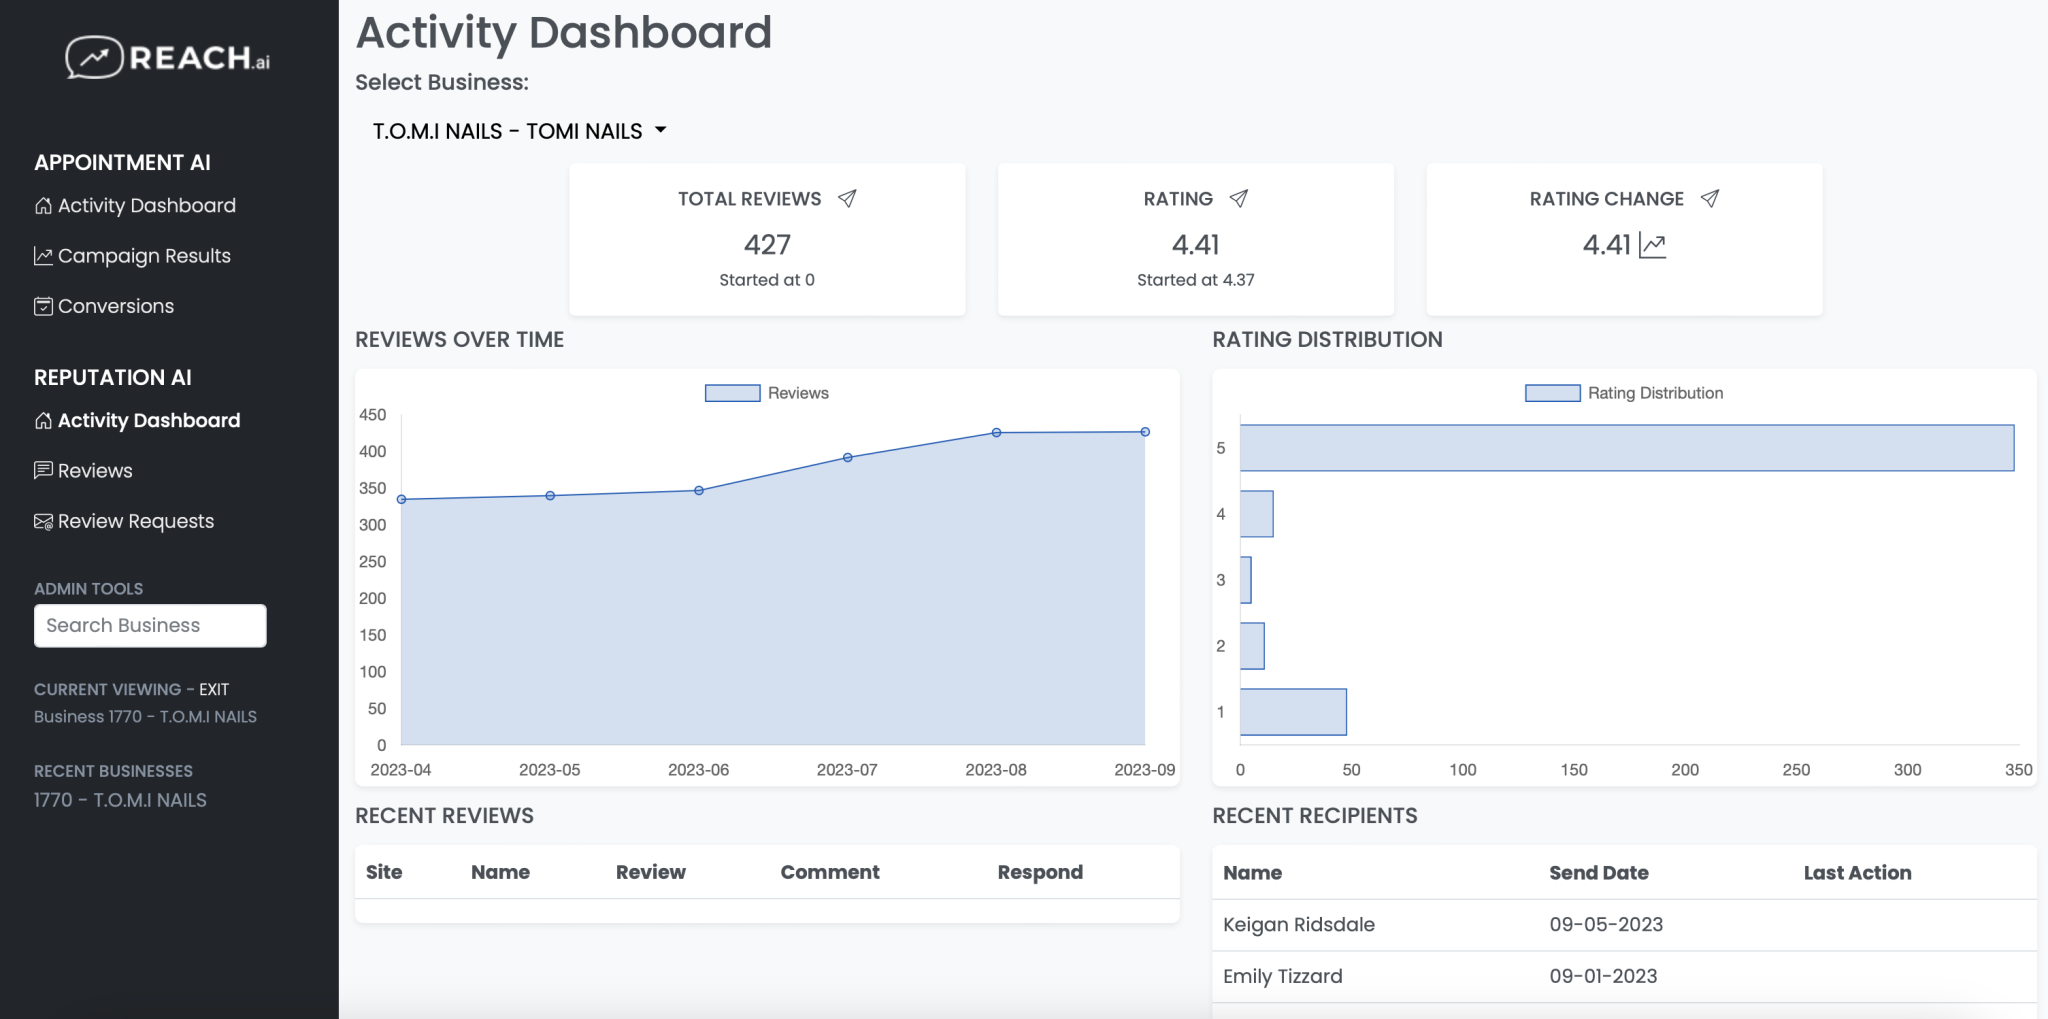
Task: Open recent business 1770 - T.O.M.I NAILS
Action: pos(119,800)
